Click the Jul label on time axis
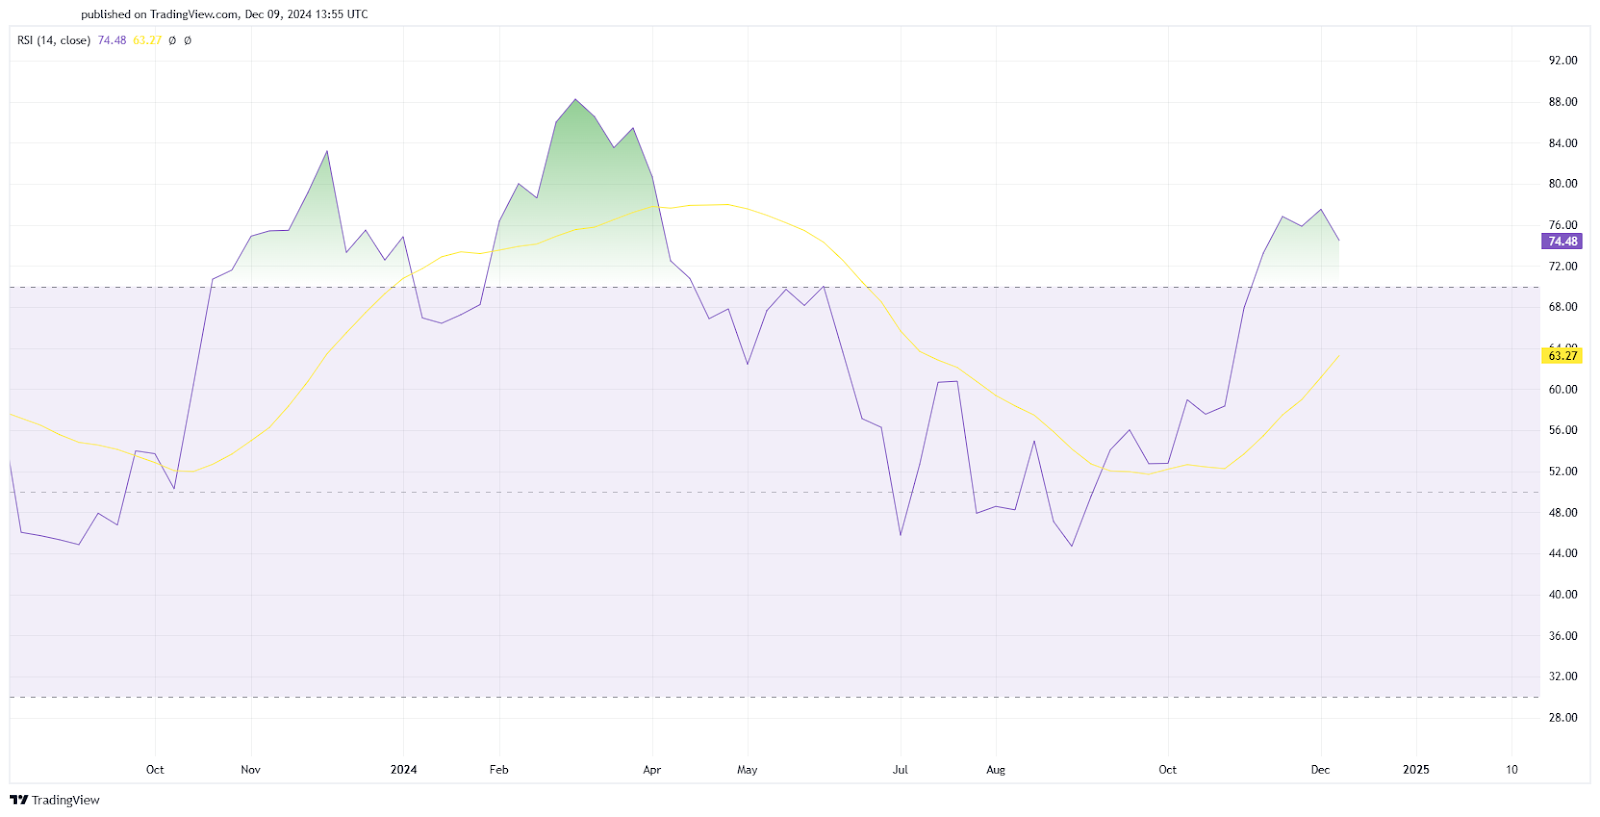The width and height of the screenshot is (1600, 817). pyautogui.click(x=900, y=770)
